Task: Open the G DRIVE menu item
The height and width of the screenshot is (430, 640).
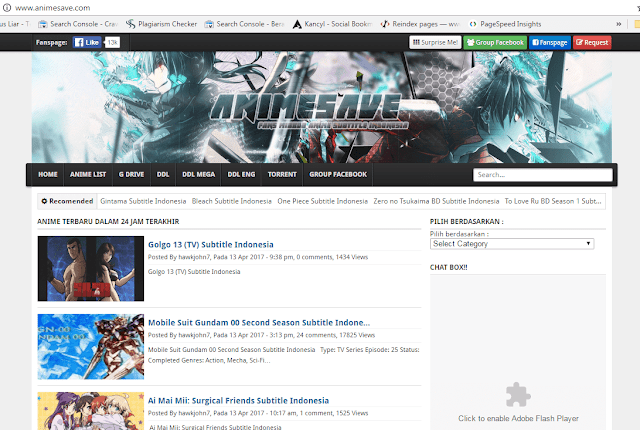Action: pos(131,175)
